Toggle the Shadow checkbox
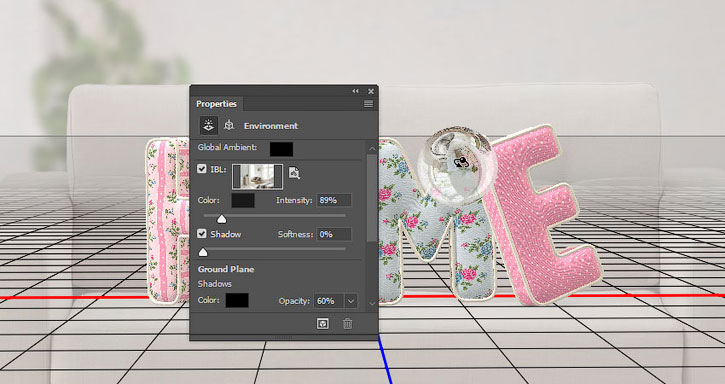 coord(202,234)
